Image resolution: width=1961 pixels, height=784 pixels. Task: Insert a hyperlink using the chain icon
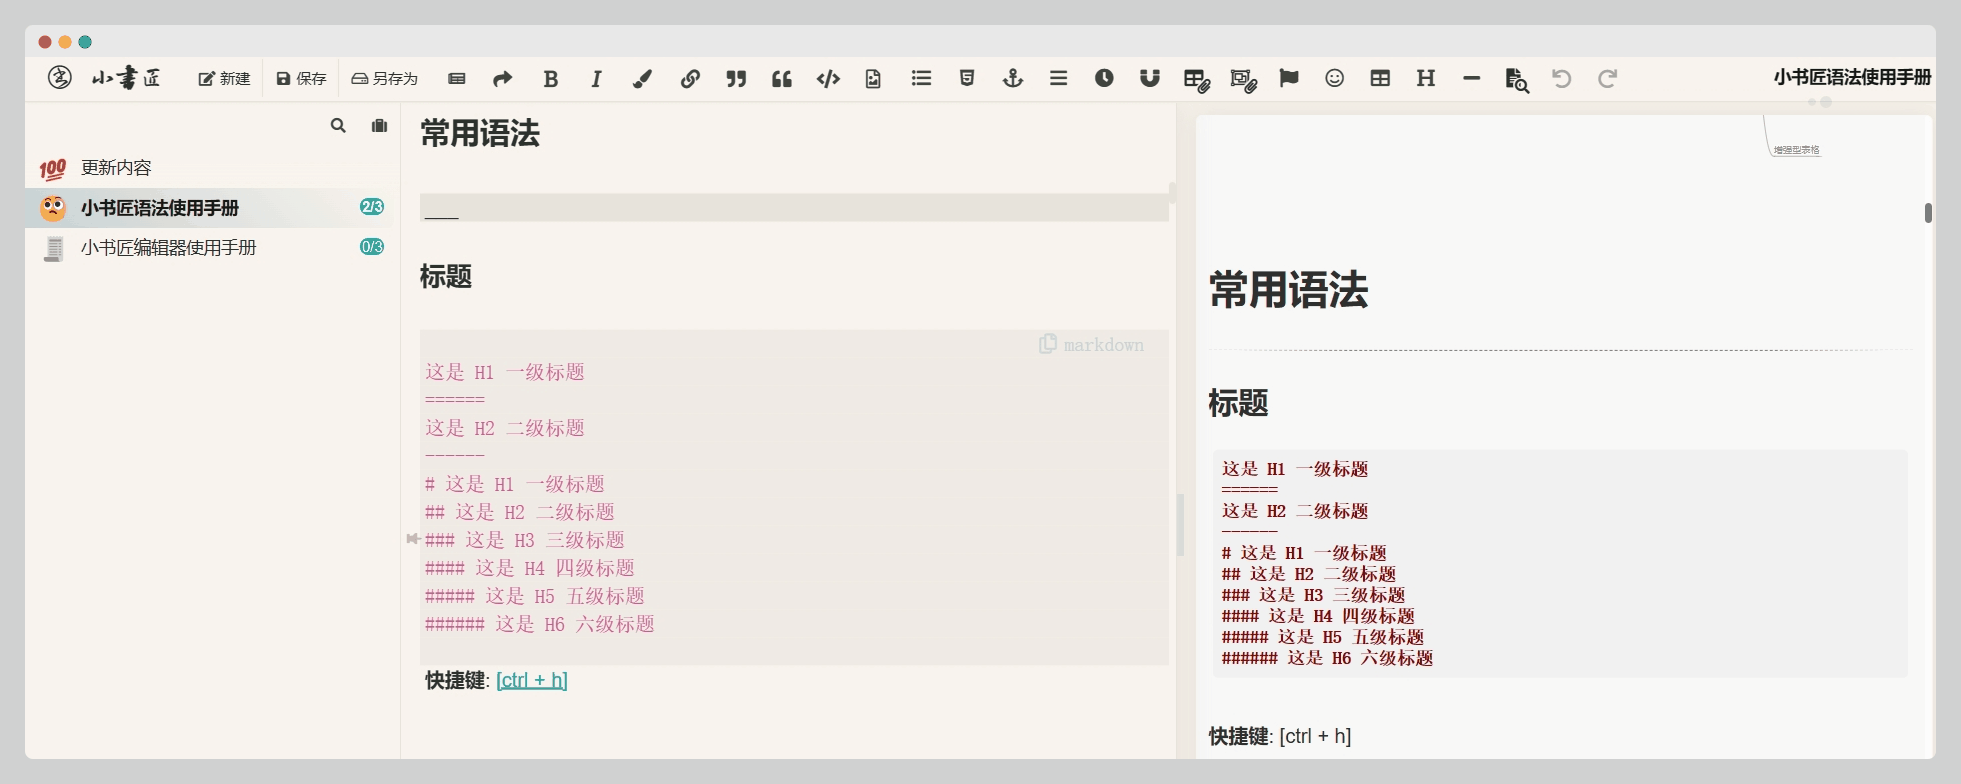click(690, 79)
